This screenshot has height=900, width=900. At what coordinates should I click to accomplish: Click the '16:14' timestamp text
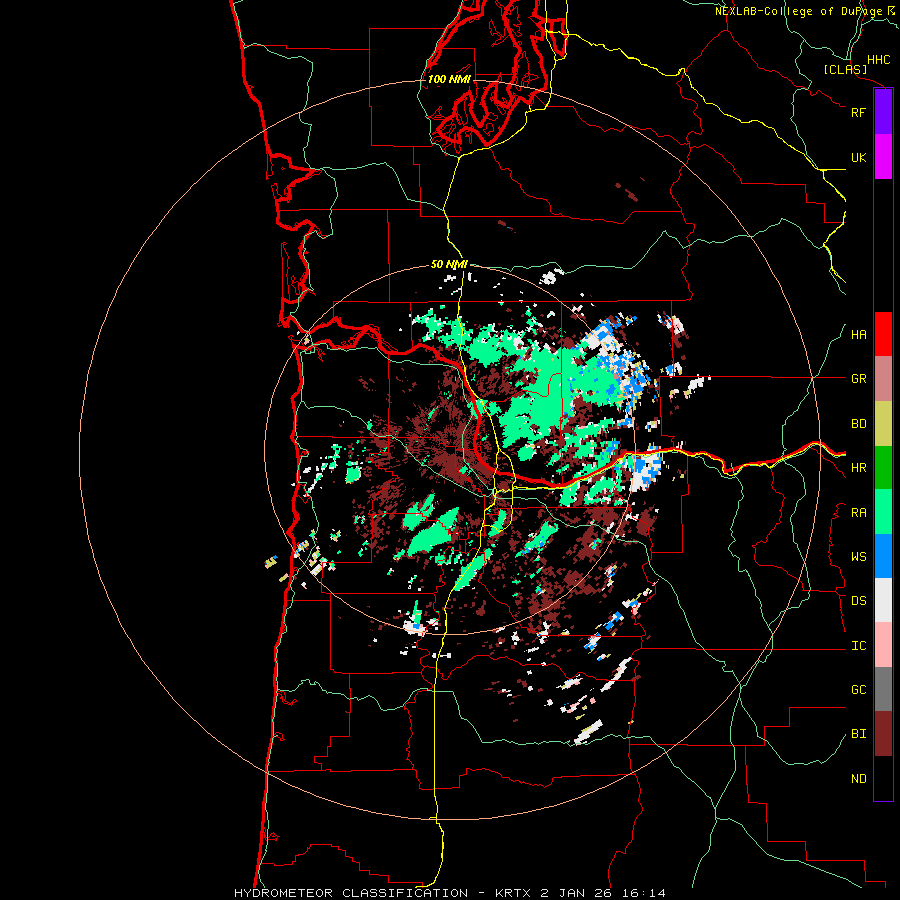coord(644,893)
